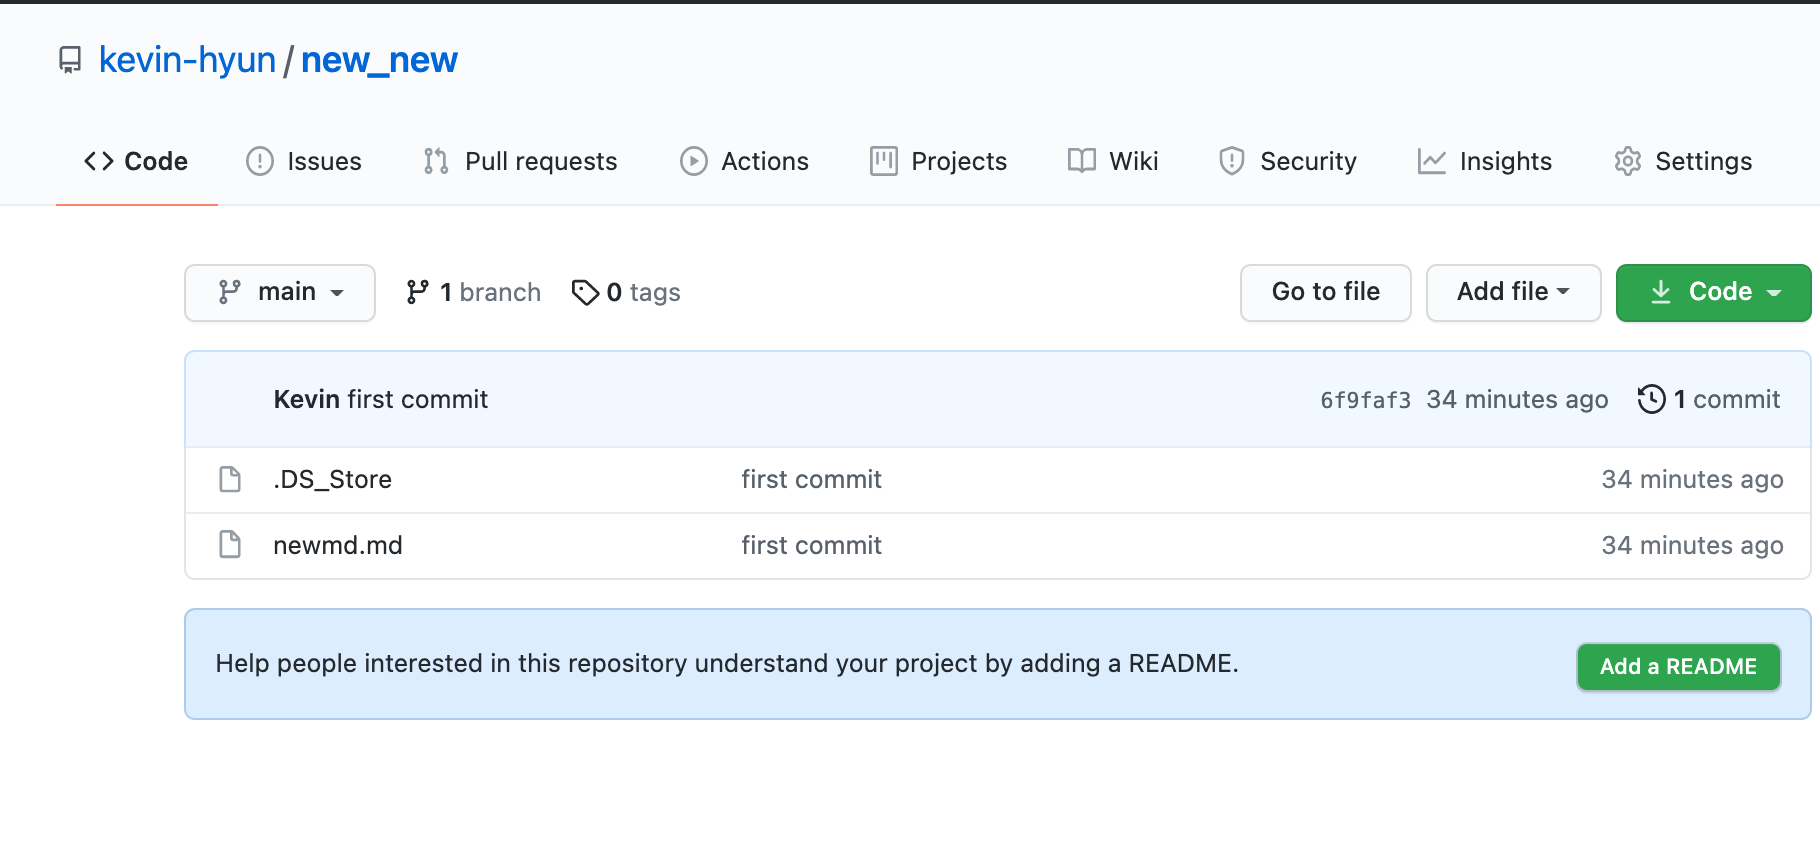1820x846 pixels.
Task: Click the file icon next to newmd.md
Action: [x=230, y=545]
